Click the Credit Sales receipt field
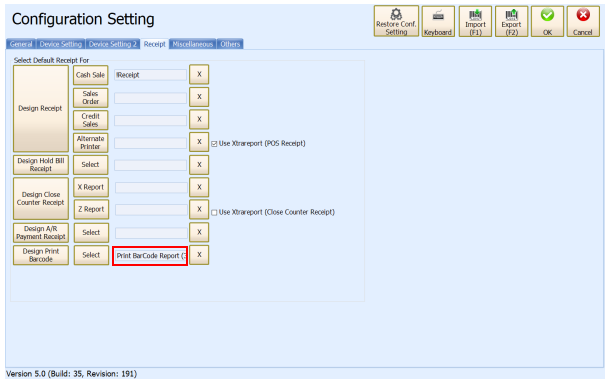The image size is (608, 386). click(150, 120)
